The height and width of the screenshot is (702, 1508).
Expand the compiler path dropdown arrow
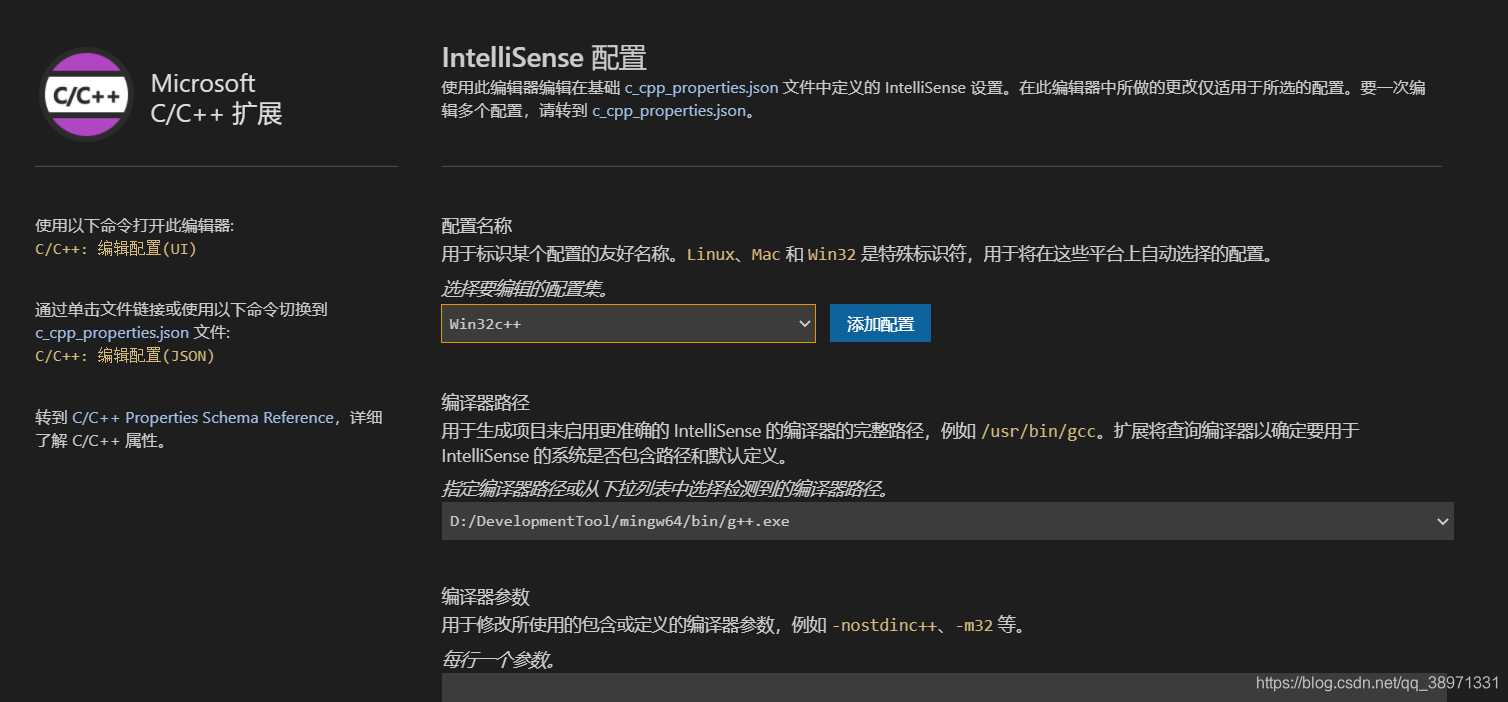click(x=1442, y=521)
